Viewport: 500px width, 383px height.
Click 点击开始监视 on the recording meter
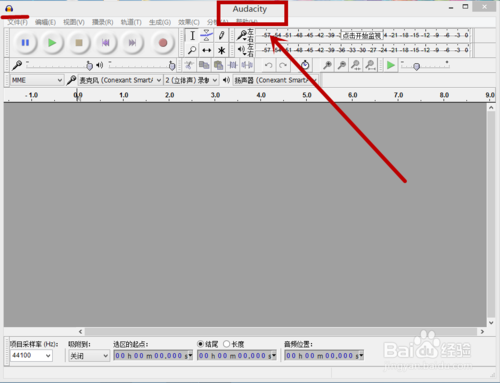tap(362, 35)
